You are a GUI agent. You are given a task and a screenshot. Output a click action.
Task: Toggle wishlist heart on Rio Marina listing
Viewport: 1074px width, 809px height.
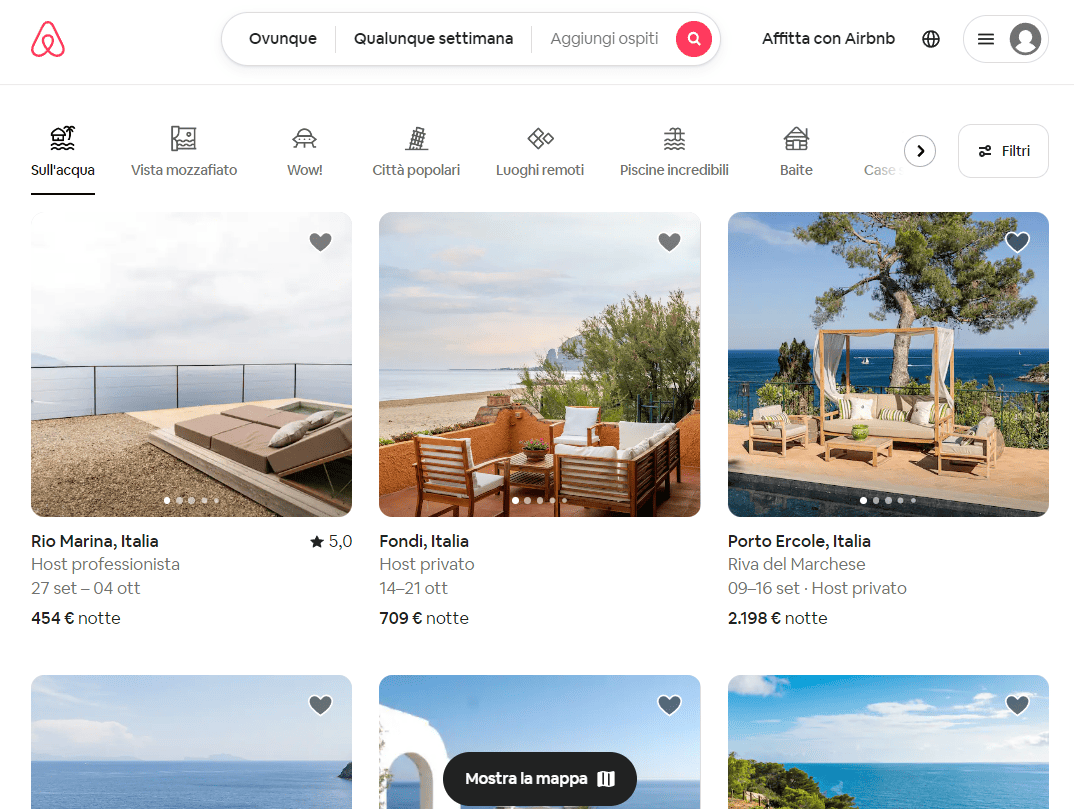(320, 241)
